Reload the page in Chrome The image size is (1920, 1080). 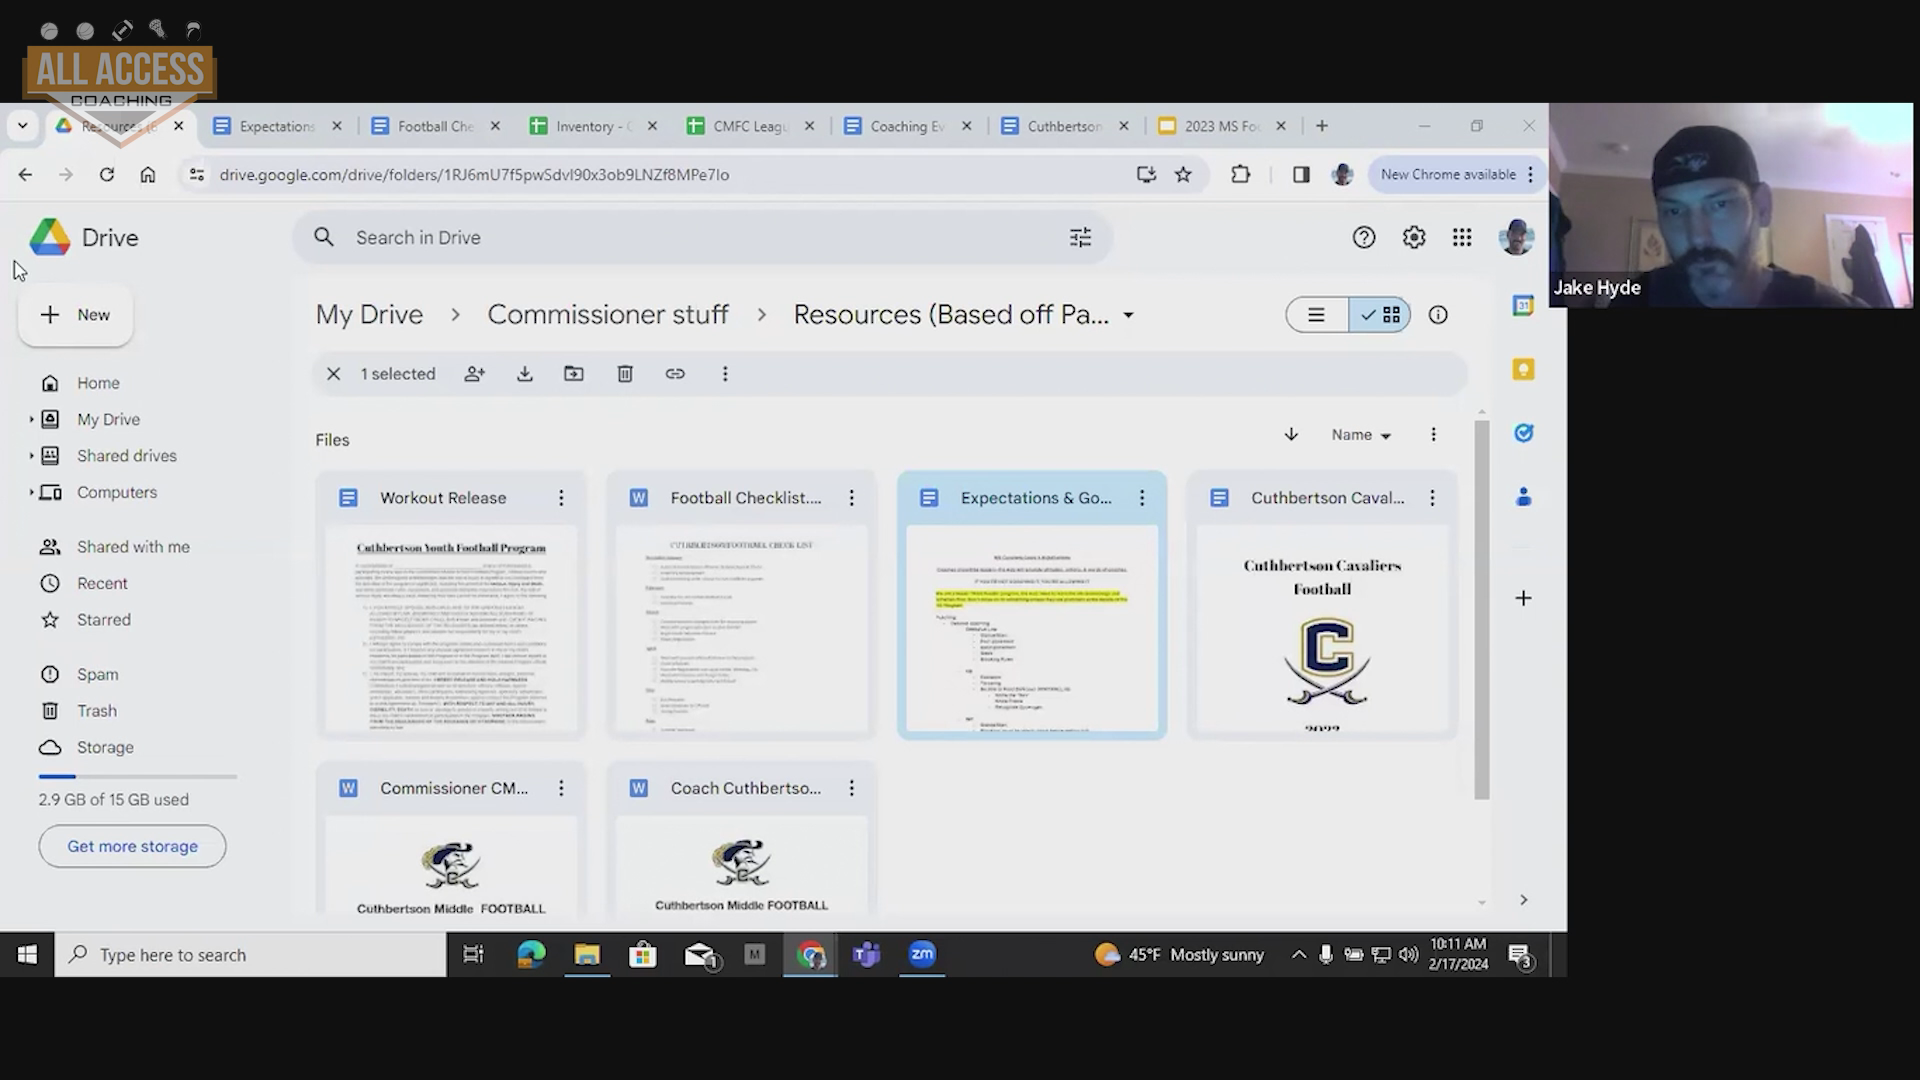point(106,175)
